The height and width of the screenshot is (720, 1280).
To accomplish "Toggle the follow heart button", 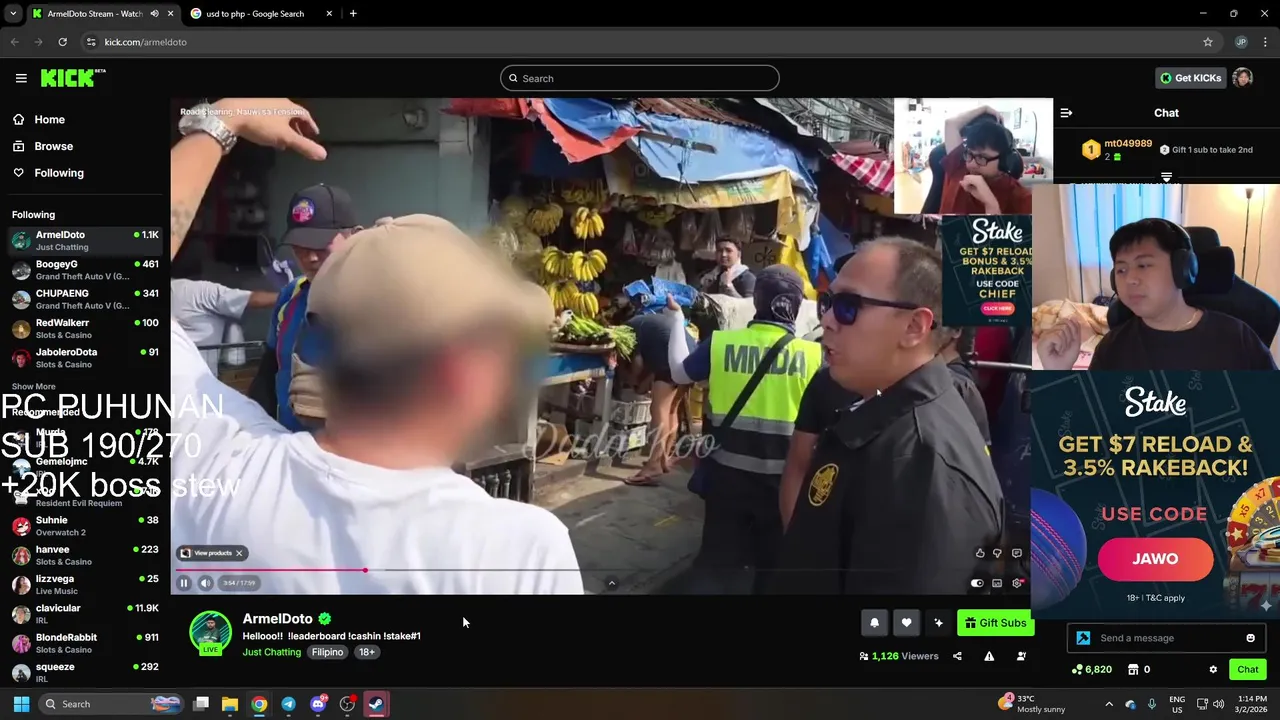I will click(906, 623).
